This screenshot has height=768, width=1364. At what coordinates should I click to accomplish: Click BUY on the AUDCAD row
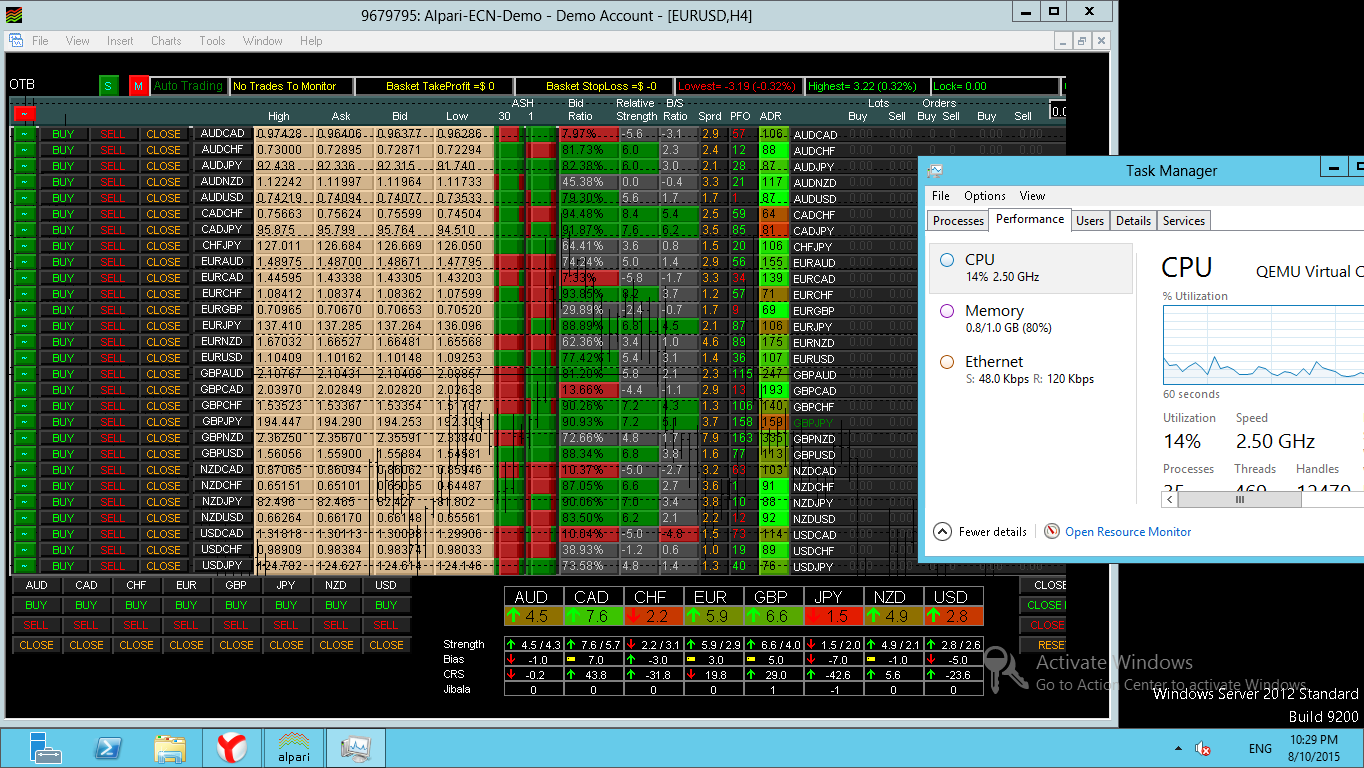click(x=63, y=134)
